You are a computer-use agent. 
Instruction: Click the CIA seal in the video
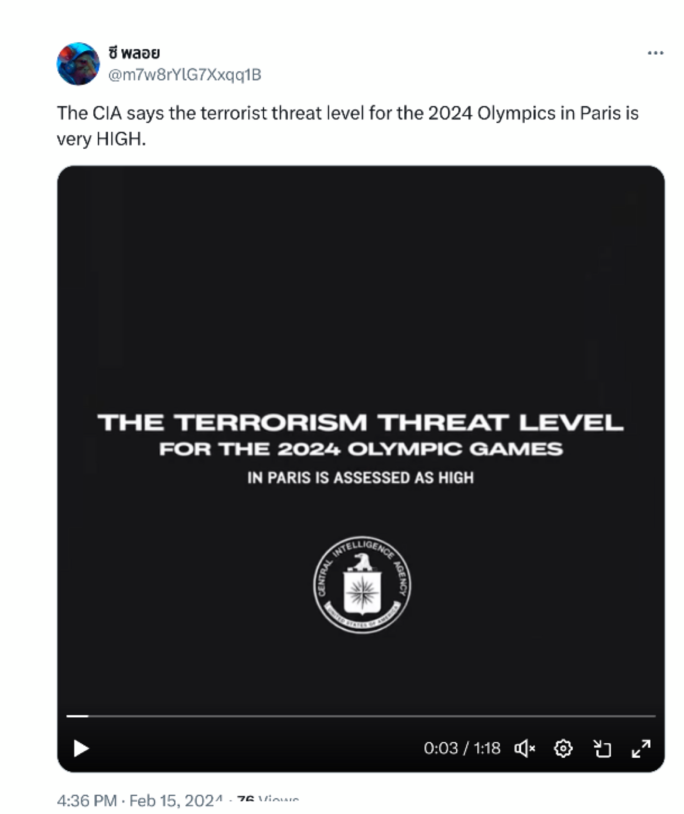(361, 585)
